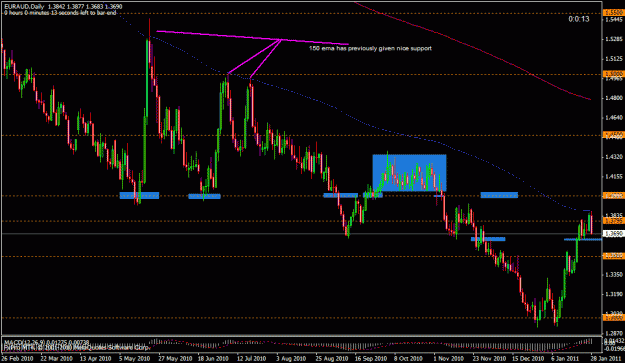Click the 1.5125 price axis label

[613, 59]
